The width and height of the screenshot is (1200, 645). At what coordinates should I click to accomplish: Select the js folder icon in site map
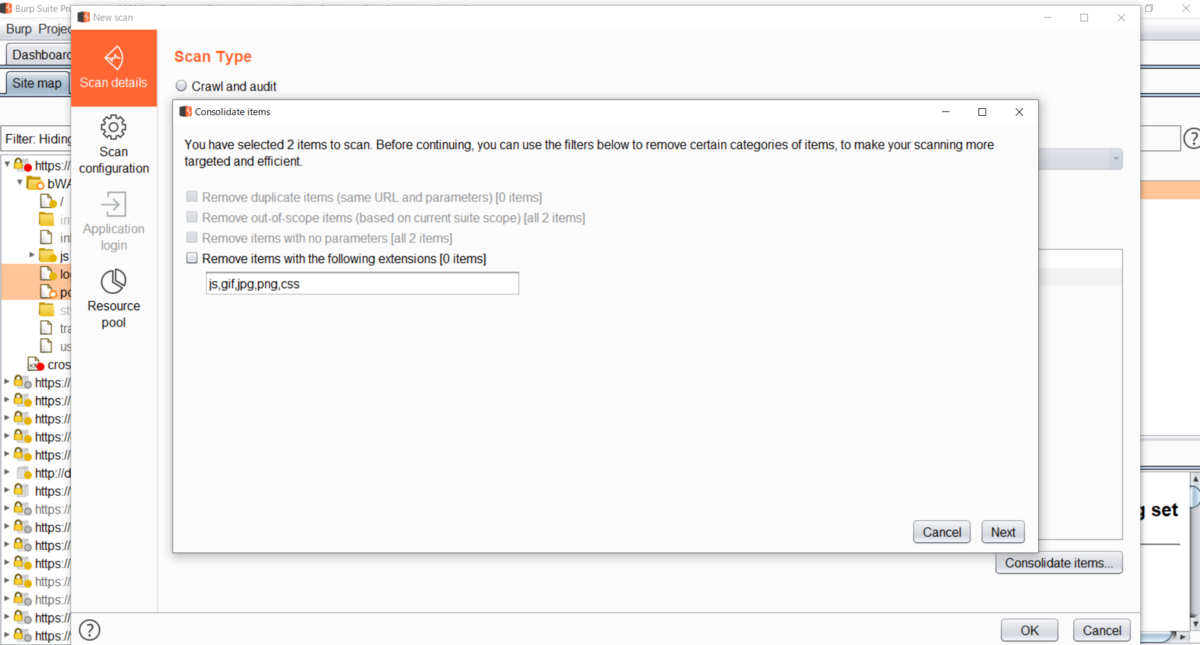47,256
